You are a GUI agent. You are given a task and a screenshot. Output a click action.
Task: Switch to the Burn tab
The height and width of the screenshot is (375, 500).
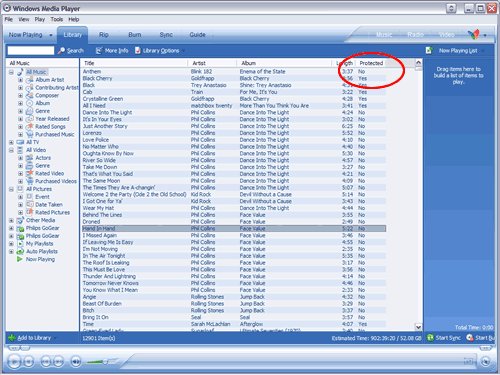[135, 35]
